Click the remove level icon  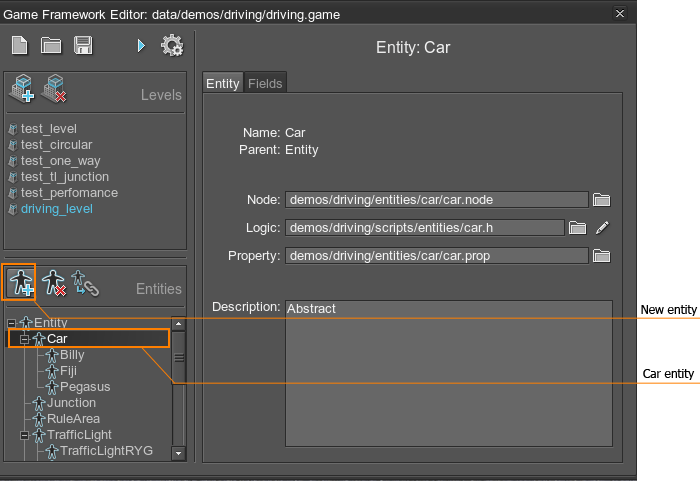[x=55, y=90]
